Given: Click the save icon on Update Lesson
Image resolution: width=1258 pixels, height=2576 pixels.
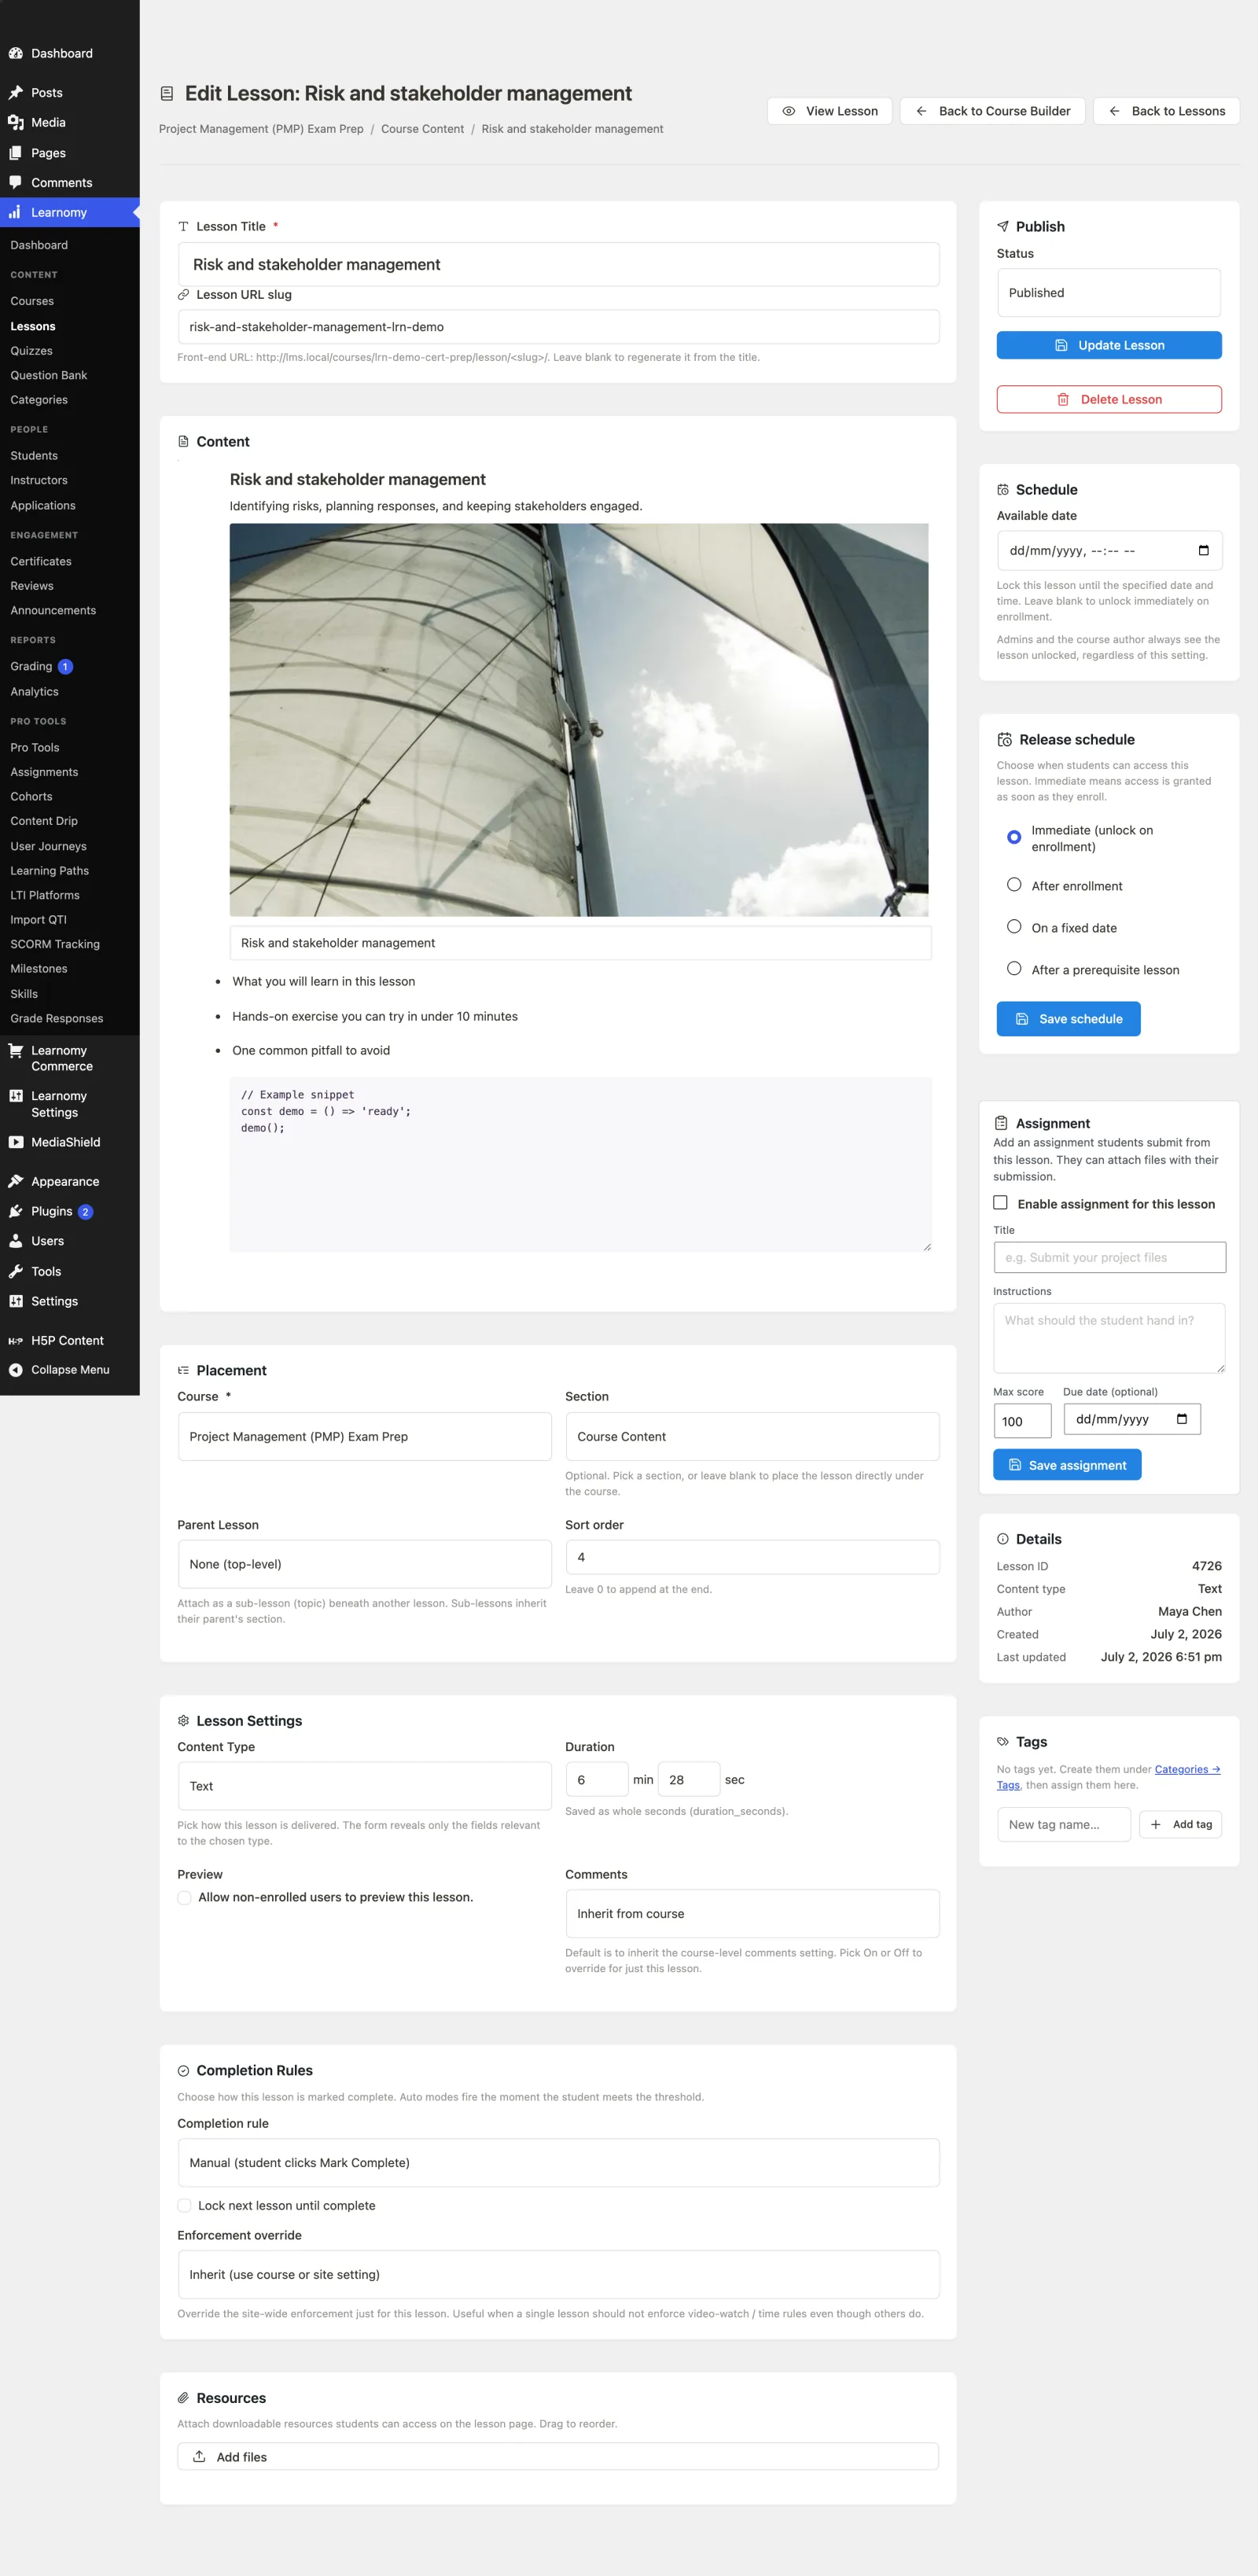Looking at the screenshot, I should [x=1061, y=345].
